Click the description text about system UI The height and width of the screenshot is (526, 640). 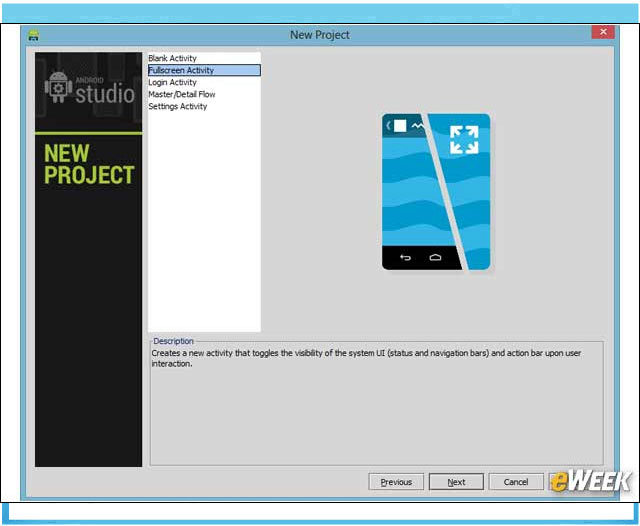click(x=366, y=358)
